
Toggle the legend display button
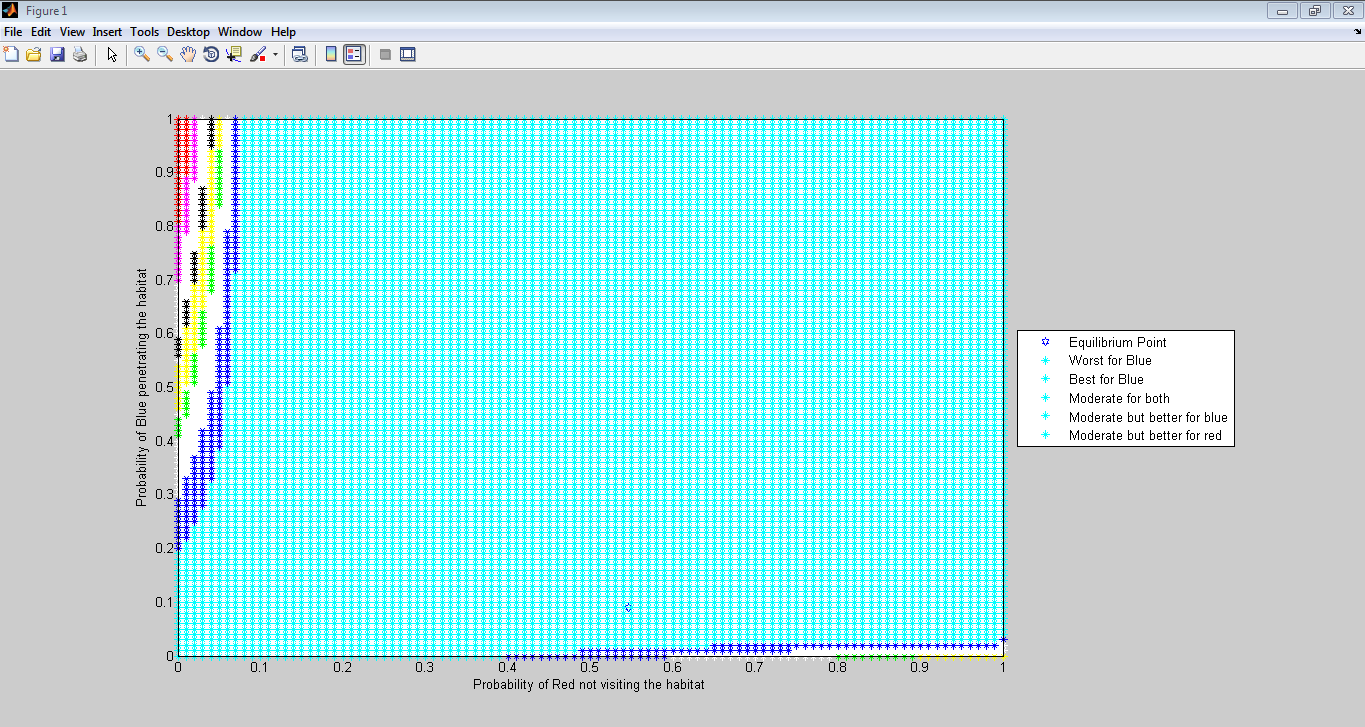[x=354, y=54]
